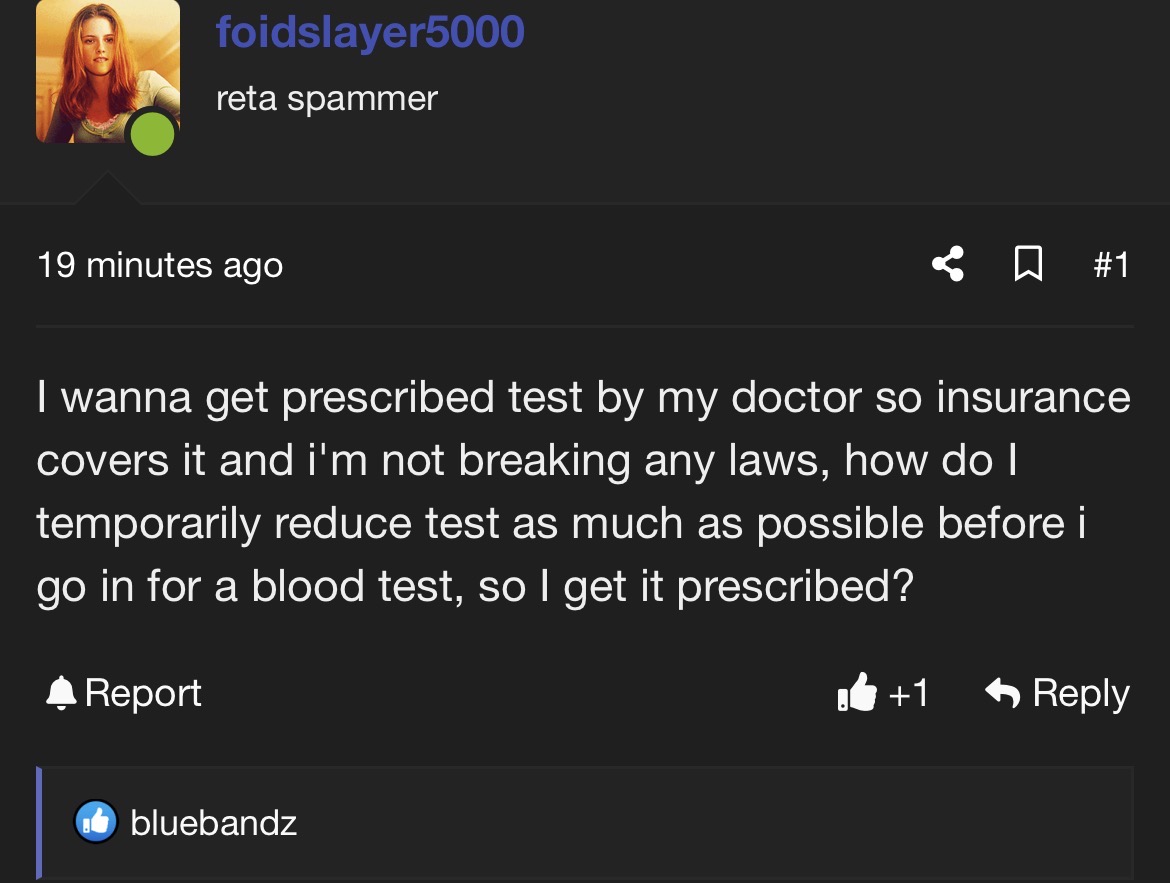Screen dimensions: 1170x883
Task: Click the curved reply arrow icon
Action: tap(1003, 693)
